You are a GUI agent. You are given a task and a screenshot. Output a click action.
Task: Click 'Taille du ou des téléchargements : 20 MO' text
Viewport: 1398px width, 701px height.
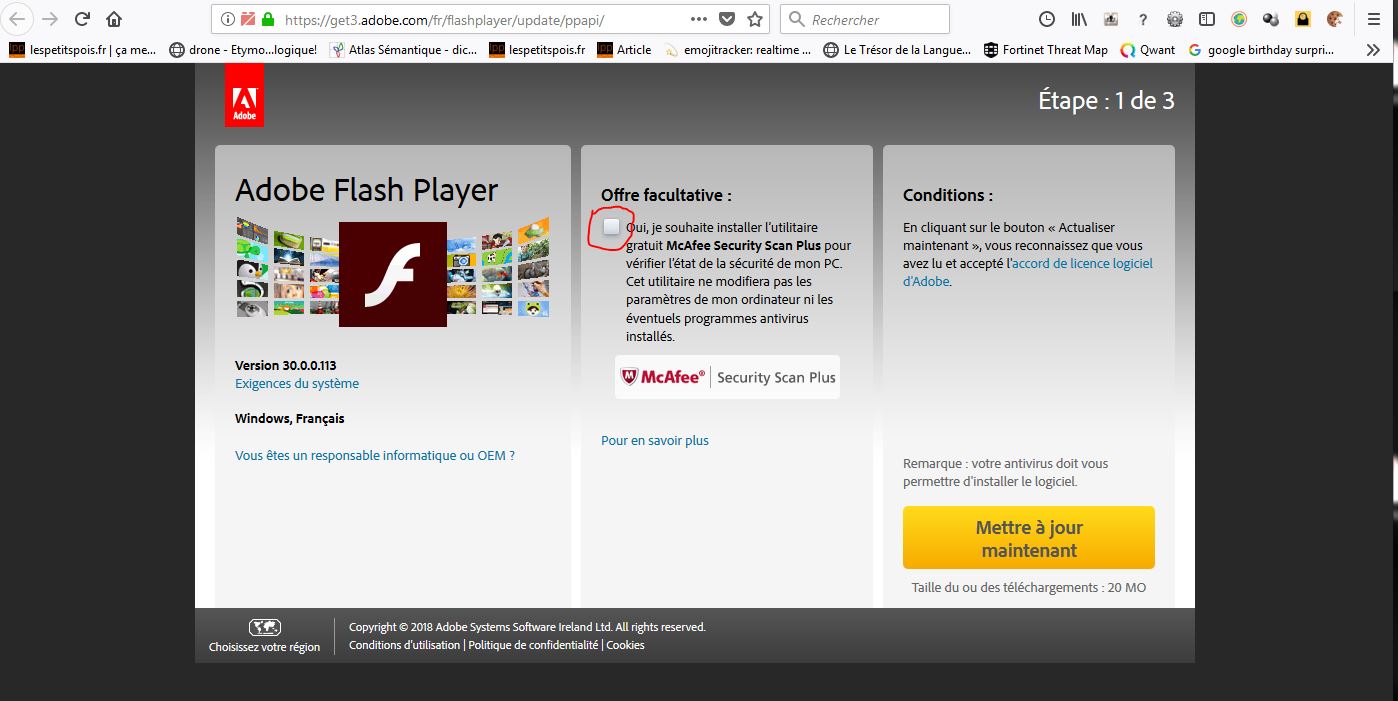1028,588
